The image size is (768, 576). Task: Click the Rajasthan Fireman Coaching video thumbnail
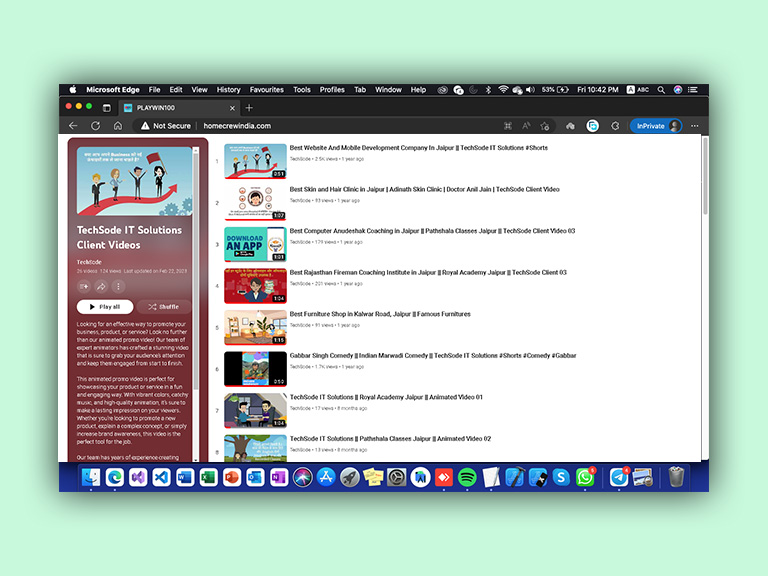255,286
